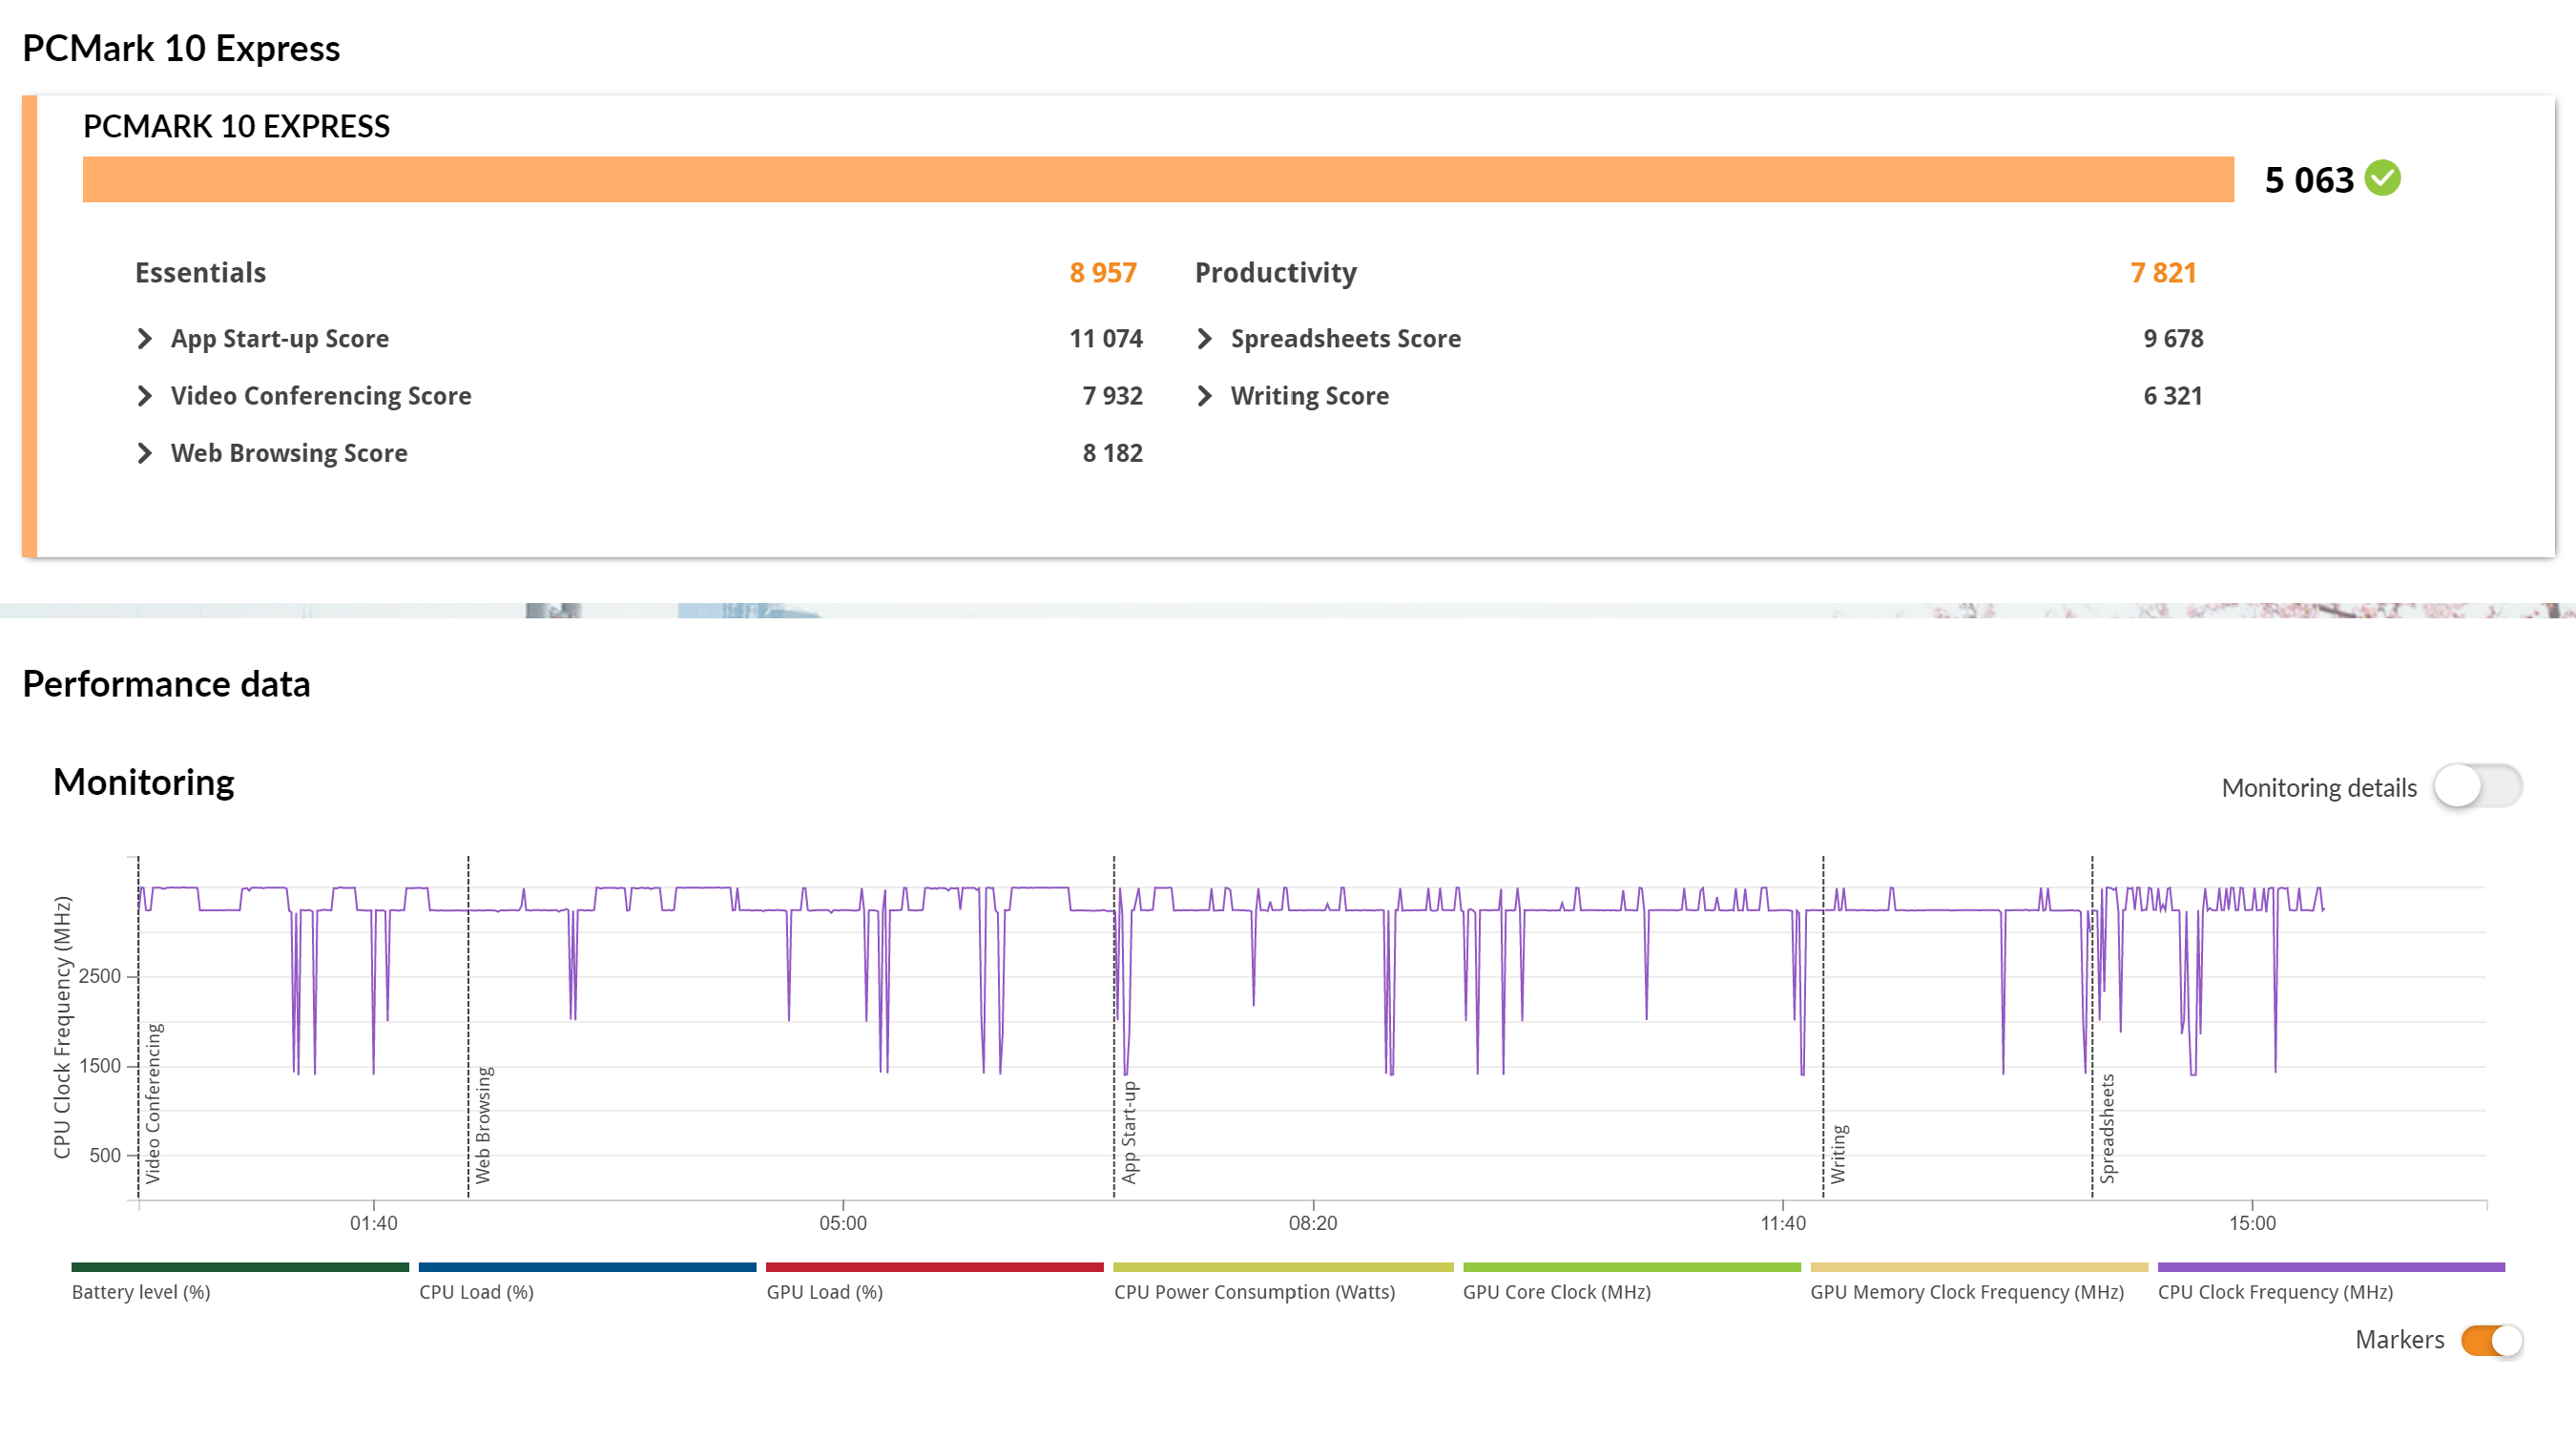2576x1439 pixels.
Task: Click the 500 y-axis tick label
Action: tap(104, 1155)
